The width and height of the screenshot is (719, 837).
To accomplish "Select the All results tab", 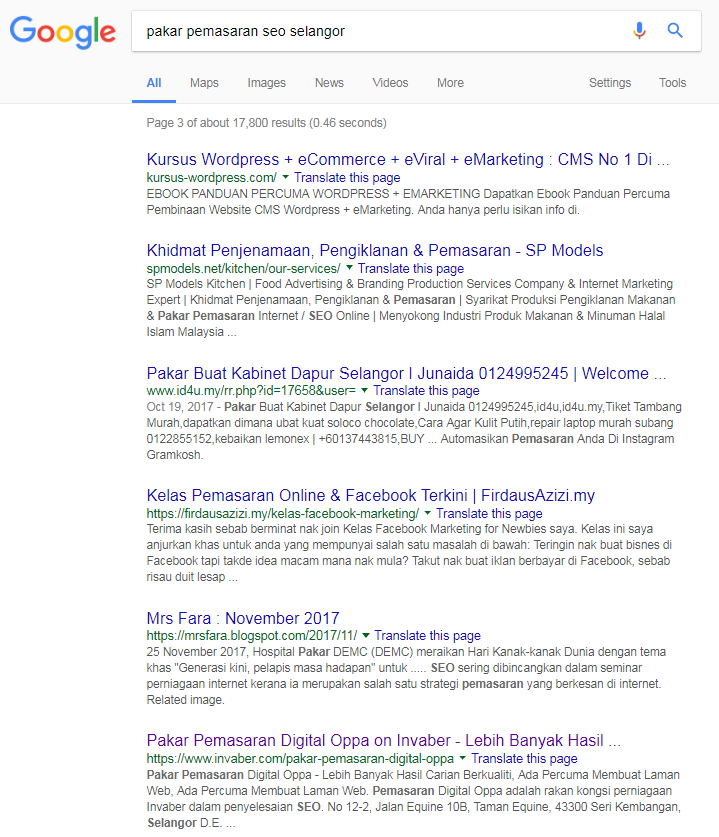I will tap(154, 83).
